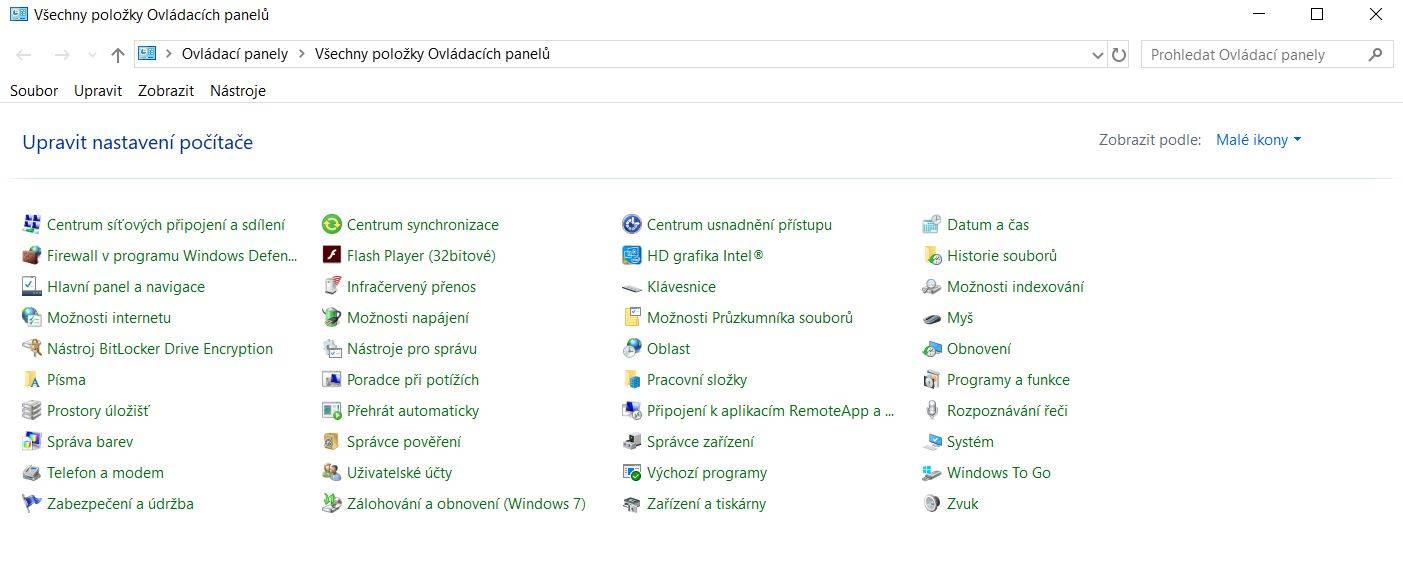Screen dimensions: 1403x582
Task: Open the Malé ikony view dropdown
Action: click(x=1258, y=140)
